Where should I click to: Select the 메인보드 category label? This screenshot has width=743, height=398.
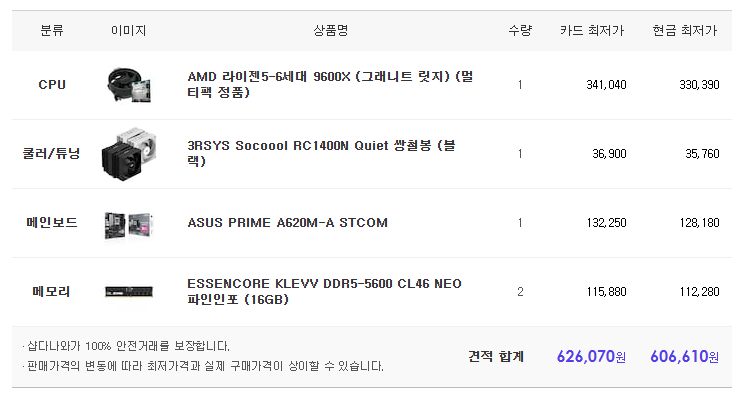[52, 223]
